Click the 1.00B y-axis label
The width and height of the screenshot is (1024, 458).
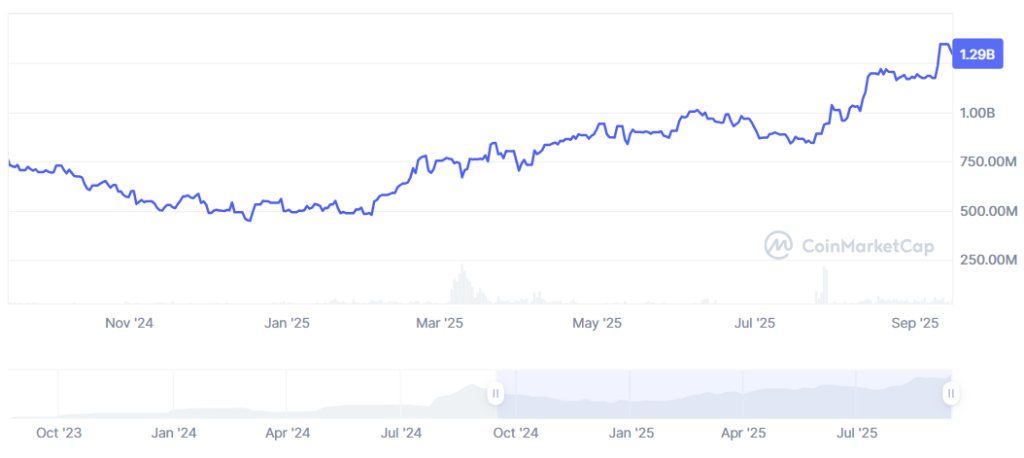pos(977,113)
